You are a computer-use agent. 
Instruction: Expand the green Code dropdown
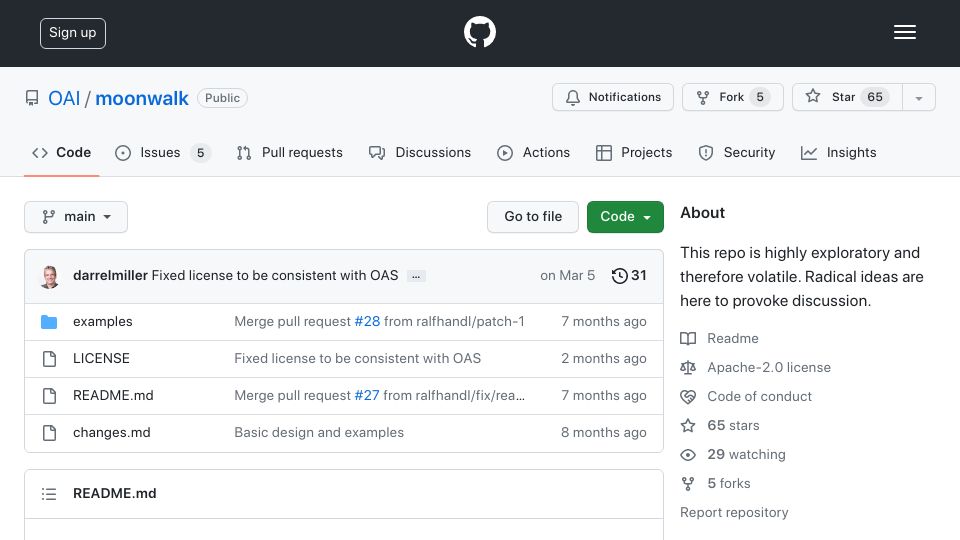[625, 217]
